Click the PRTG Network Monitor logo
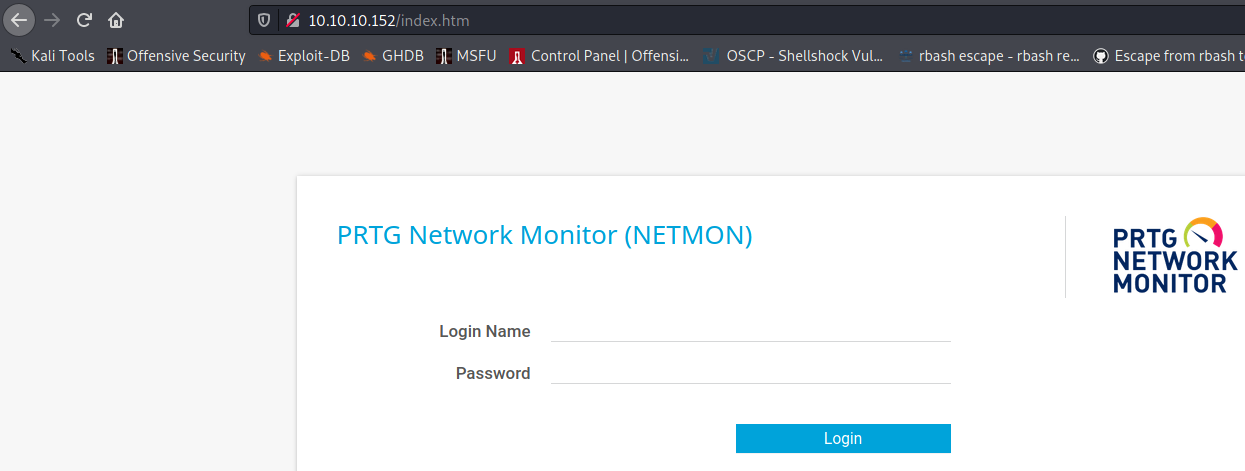Image resolution: width=1245 pixels, height=471 pixels. [x=1175, y=256]
